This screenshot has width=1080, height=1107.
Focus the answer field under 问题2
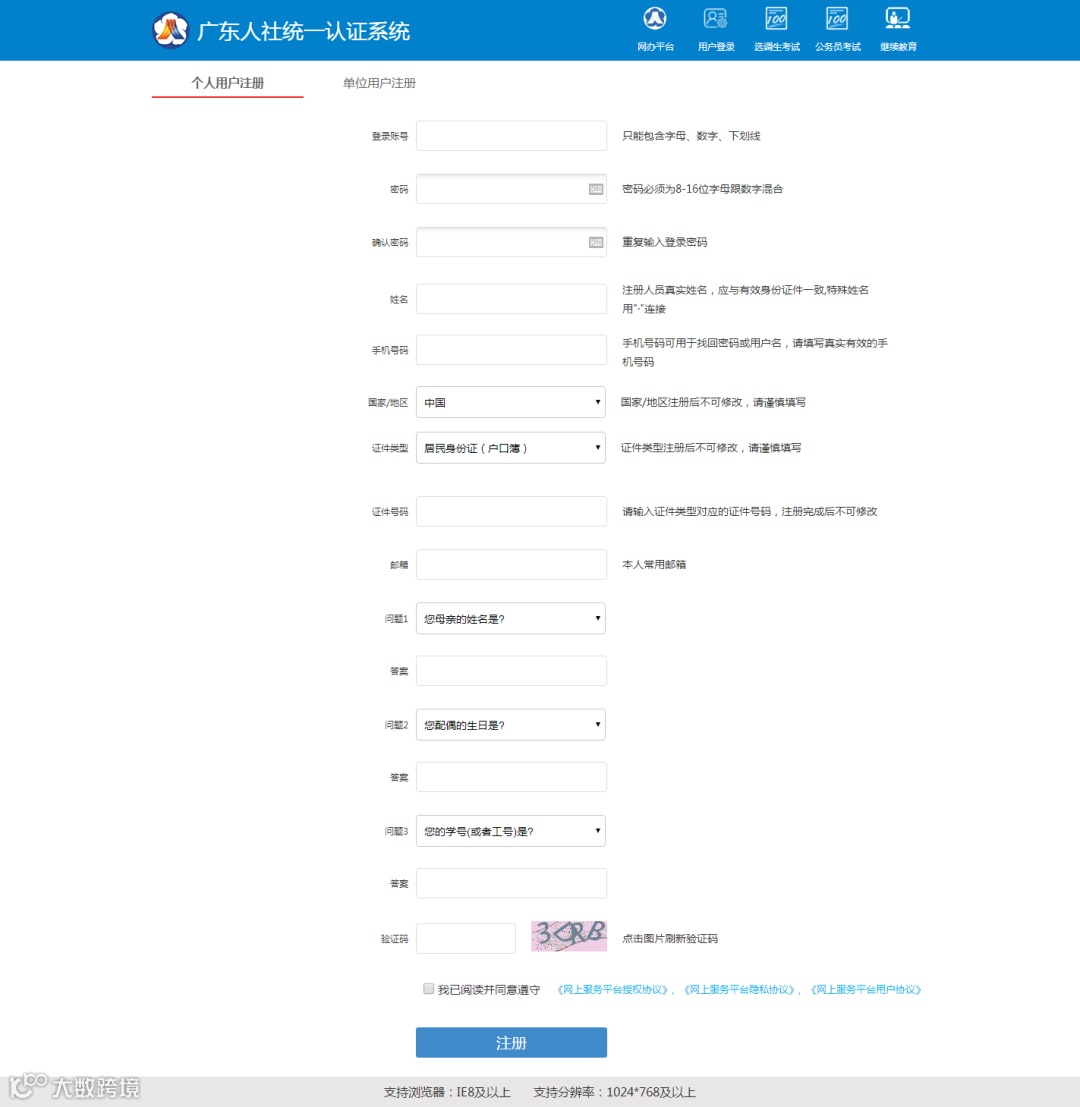point(511,777)
